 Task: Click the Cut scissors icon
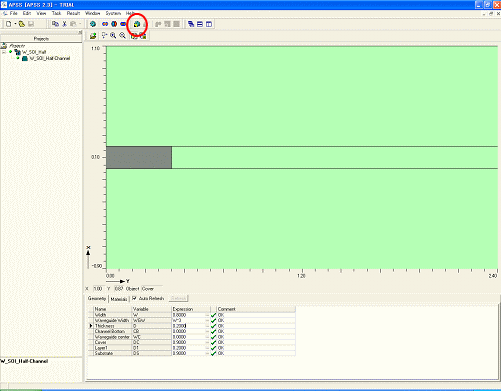coord(64,24)
